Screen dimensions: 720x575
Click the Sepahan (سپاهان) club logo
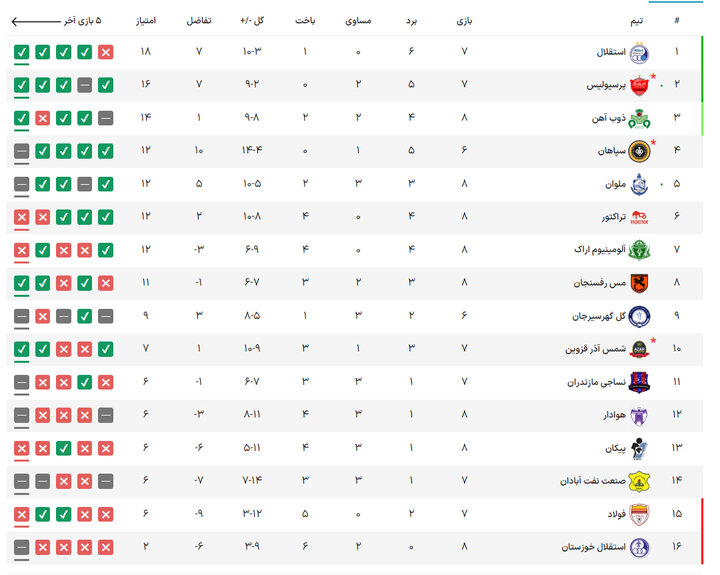tap(641, 151)
